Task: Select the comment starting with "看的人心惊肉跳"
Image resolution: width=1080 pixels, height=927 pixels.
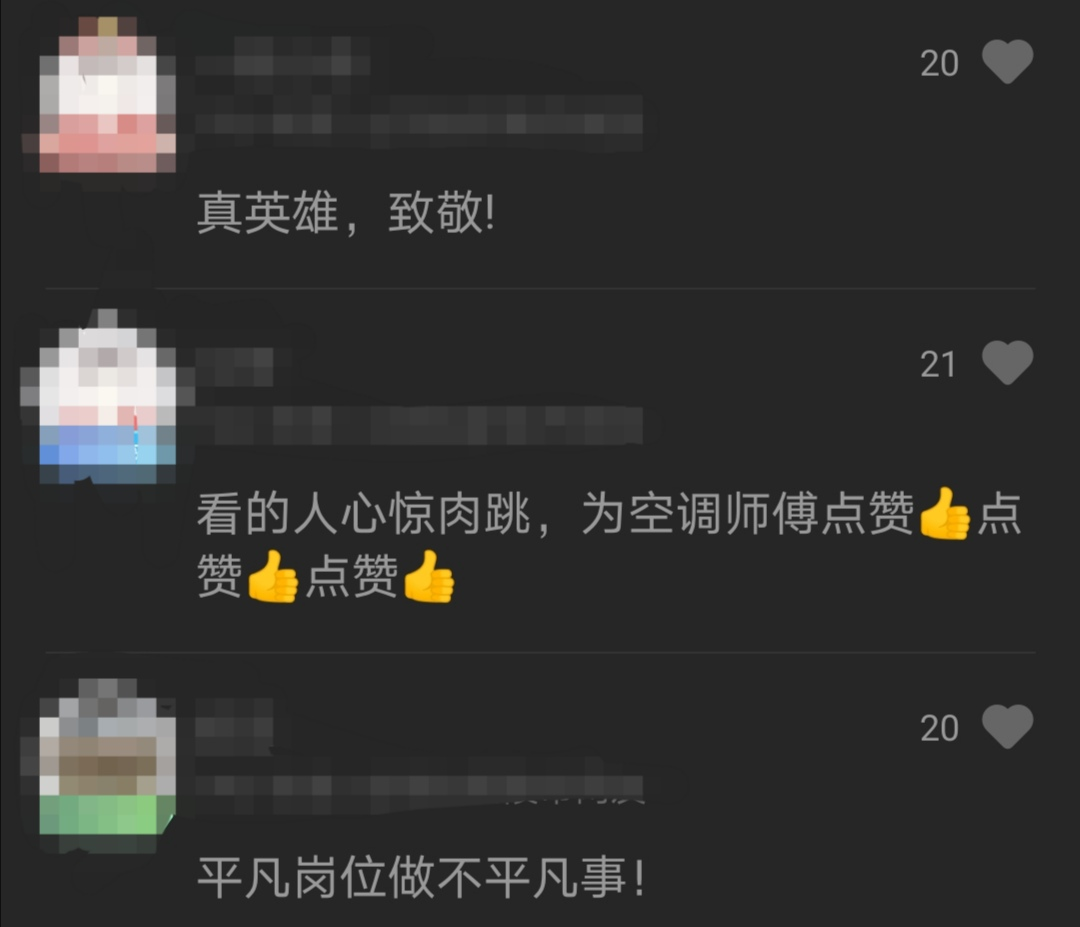Action: click(609, 545)
